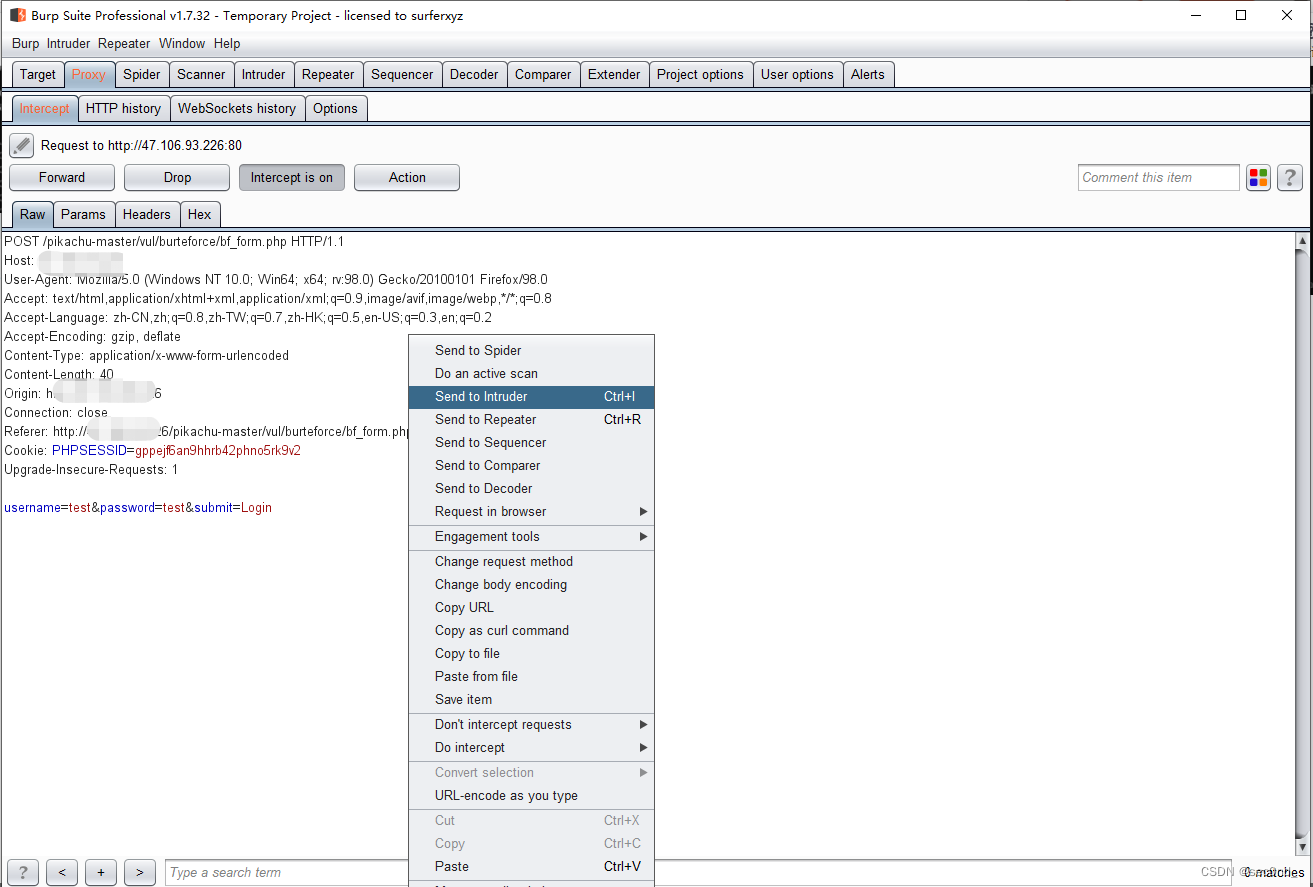Go to next search match with > button
The height and width of the screenshot is (887, 1313).
[x=140, y=872]
